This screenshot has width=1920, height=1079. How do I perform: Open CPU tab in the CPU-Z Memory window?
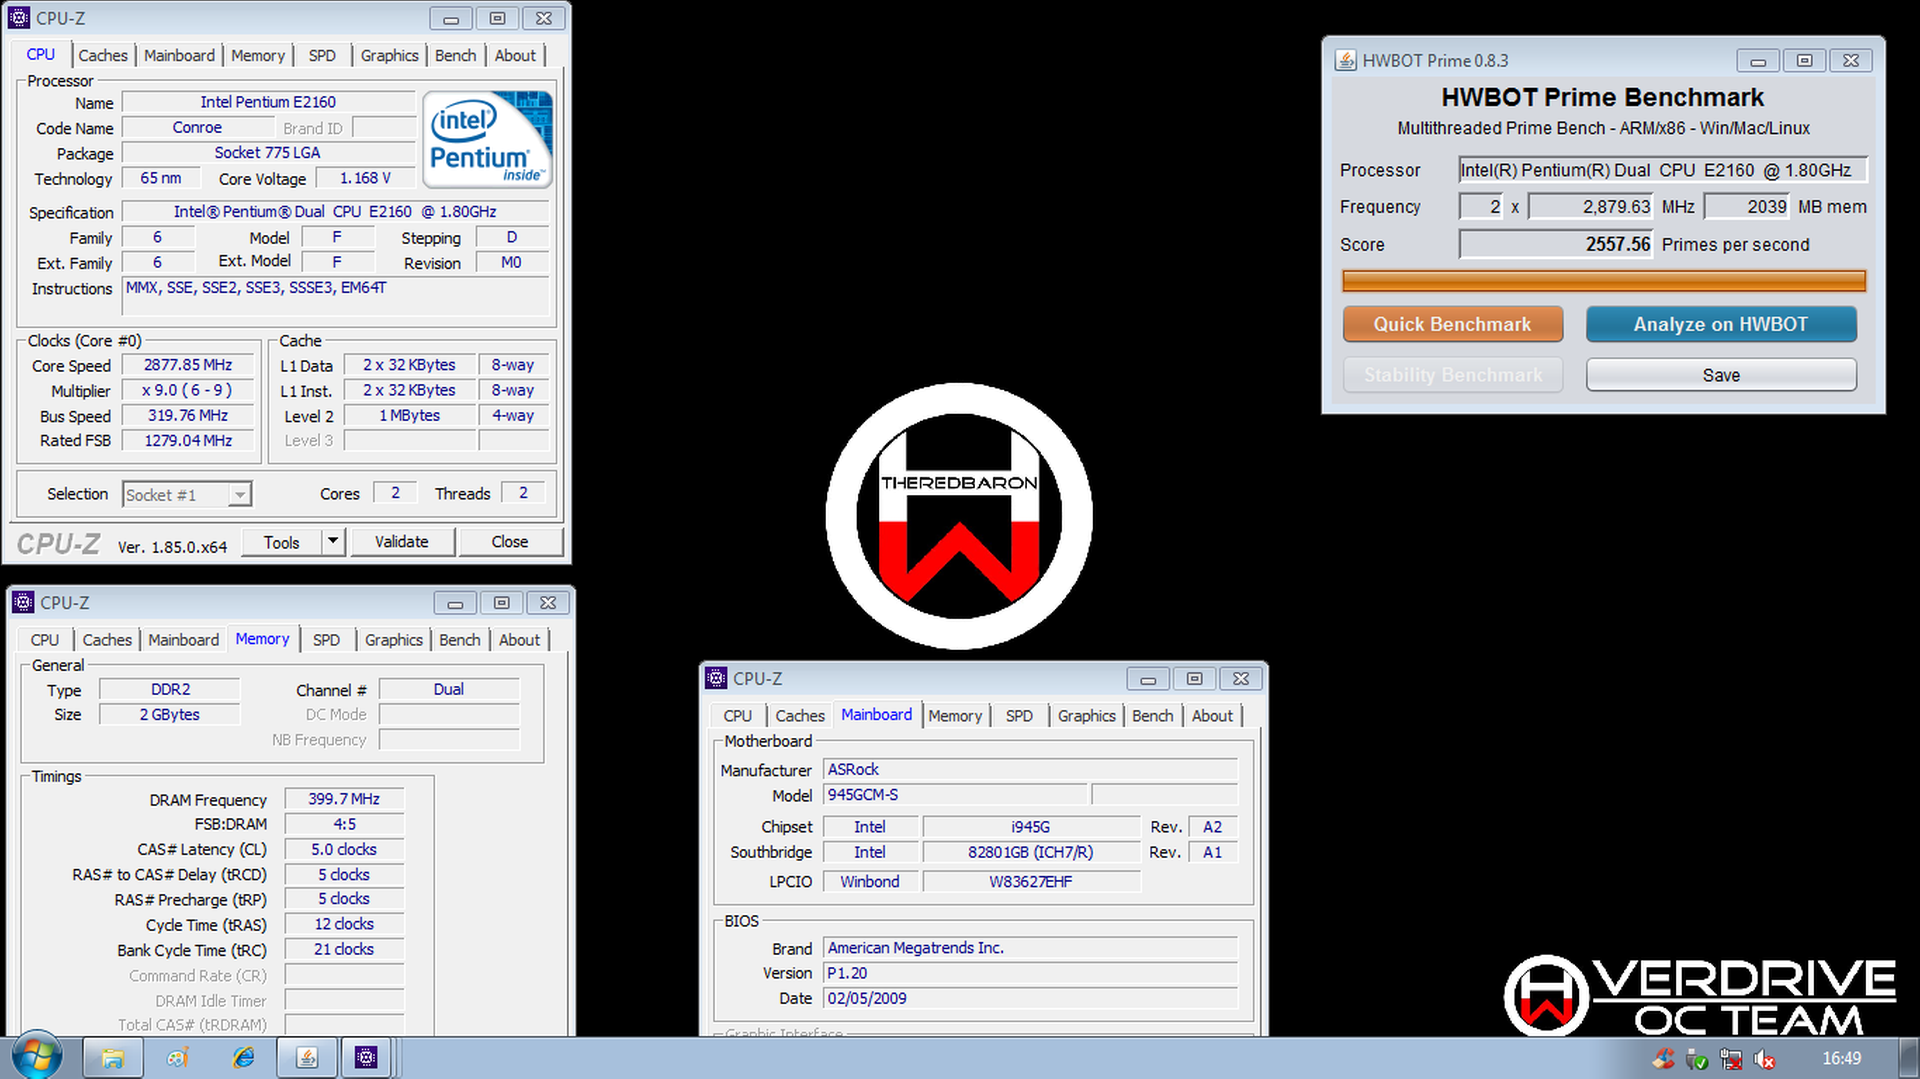(45, 640)
